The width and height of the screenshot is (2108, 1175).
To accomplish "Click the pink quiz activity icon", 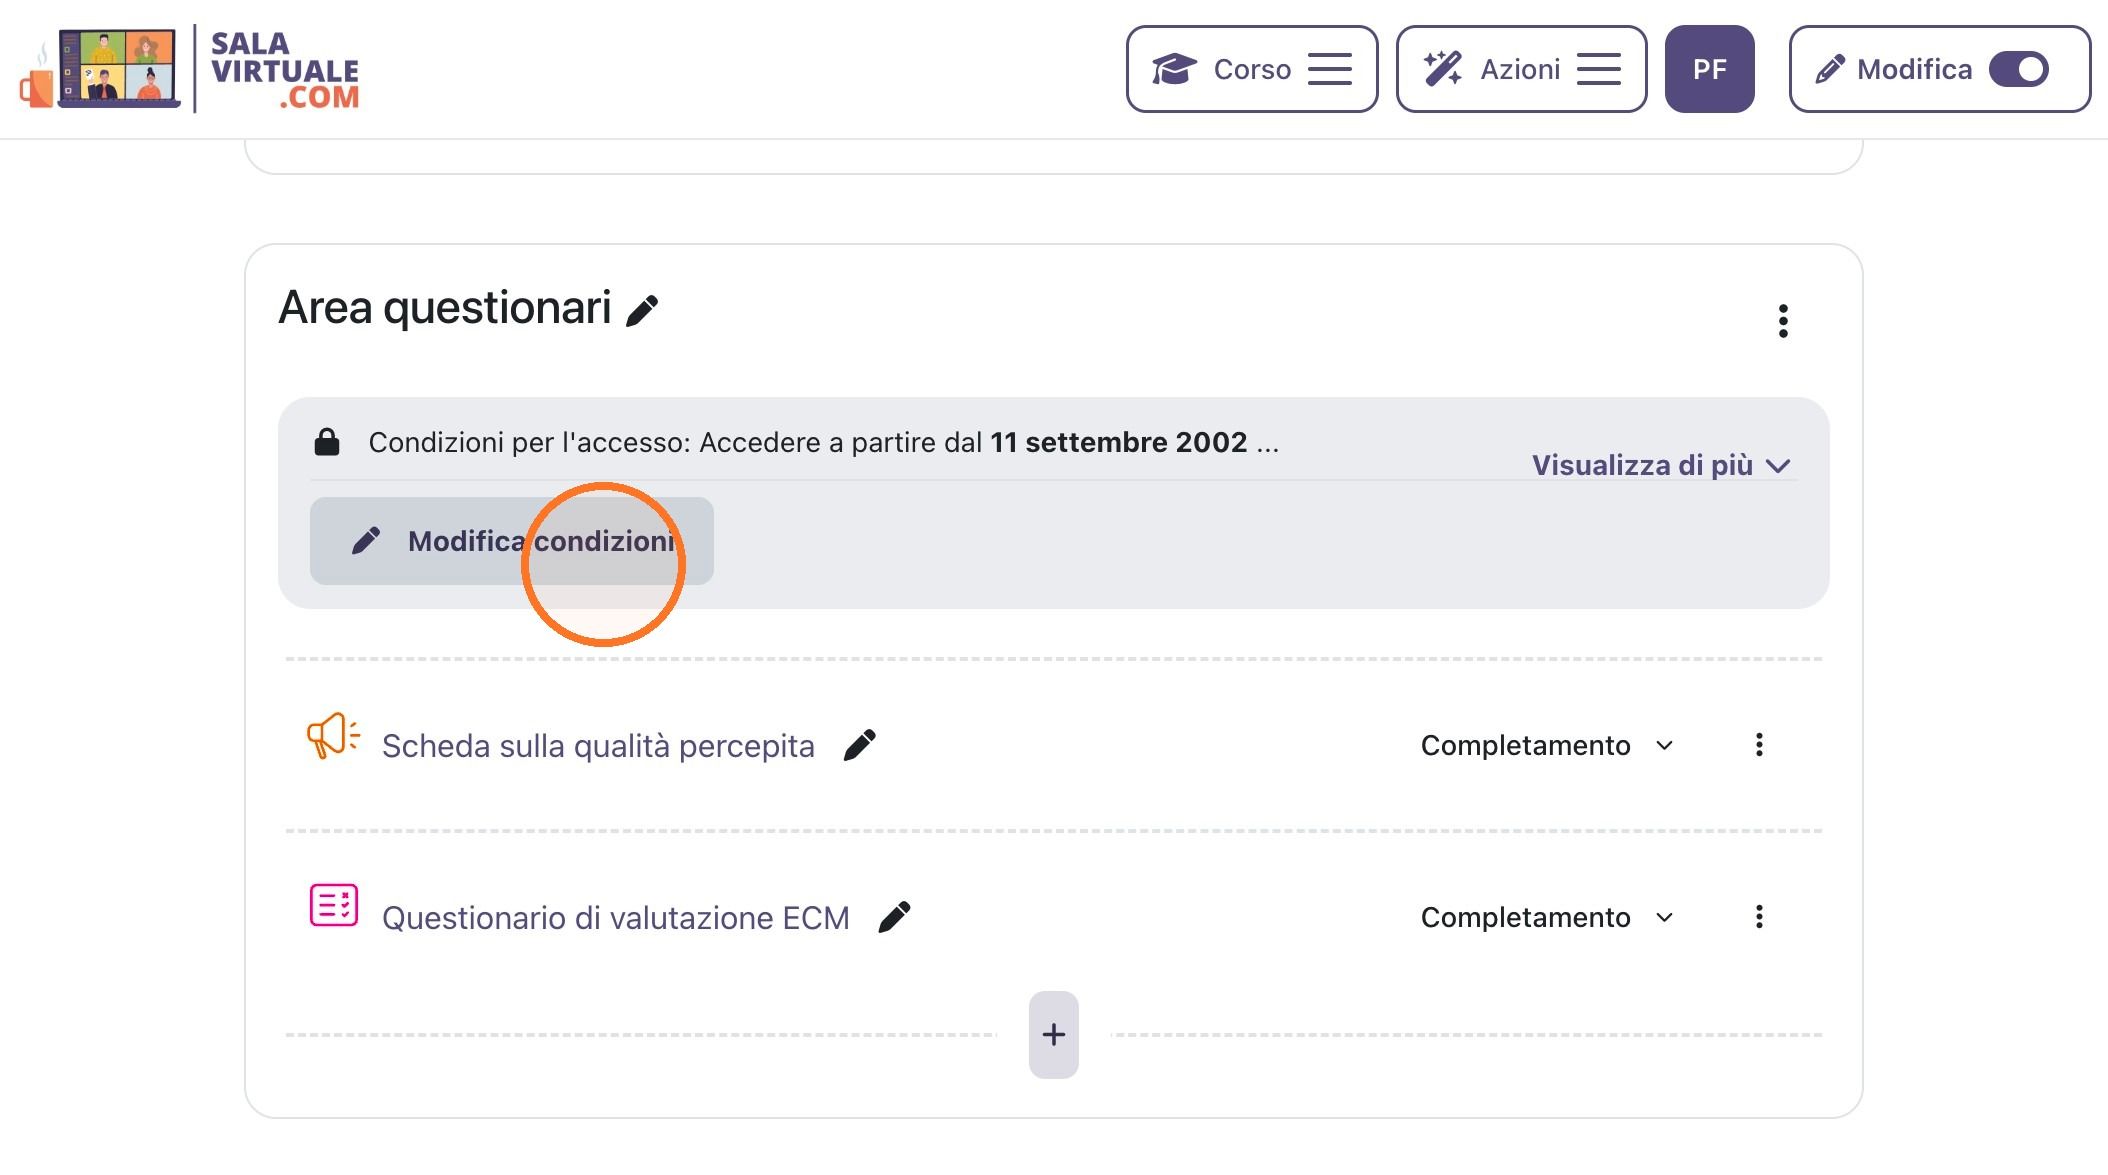I will tap(333, 906).
